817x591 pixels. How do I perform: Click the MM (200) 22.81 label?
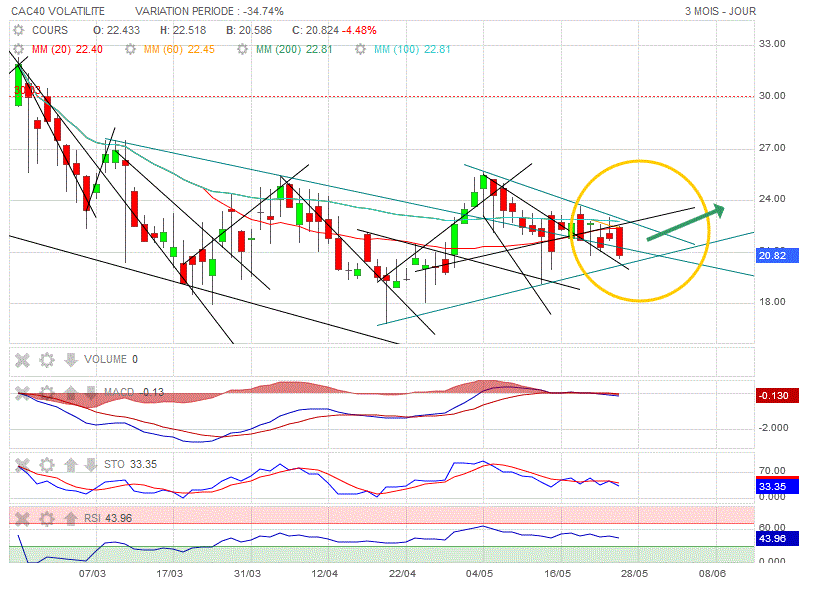294,50
